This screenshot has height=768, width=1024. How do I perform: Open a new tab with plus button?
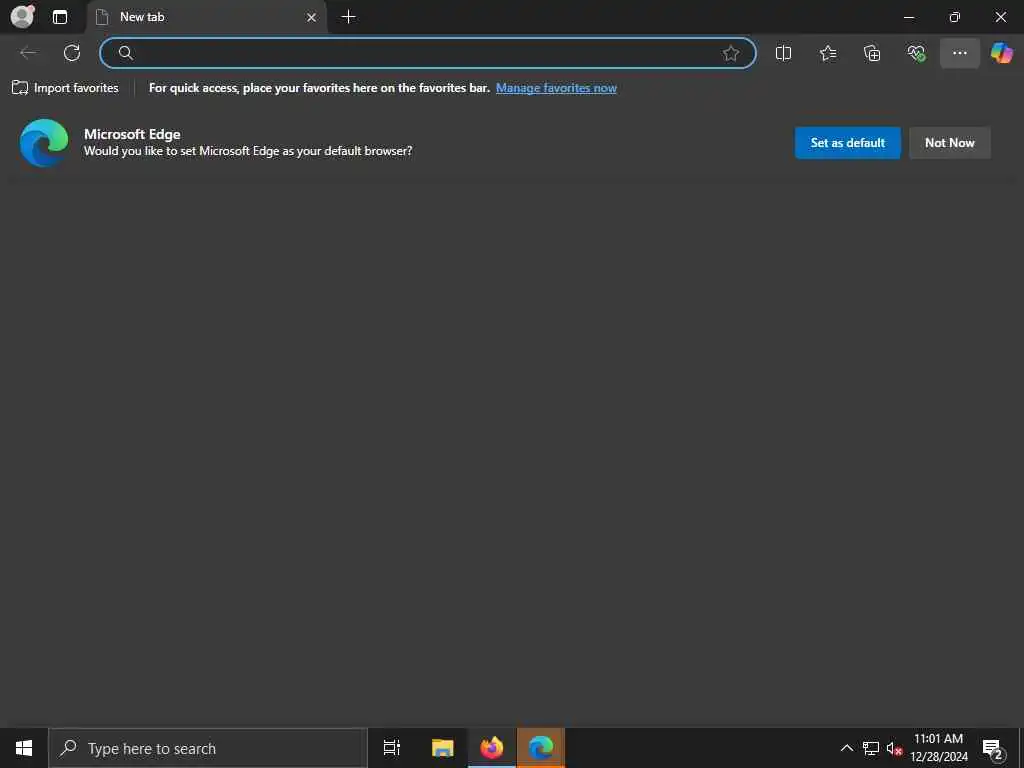(349, 17)
